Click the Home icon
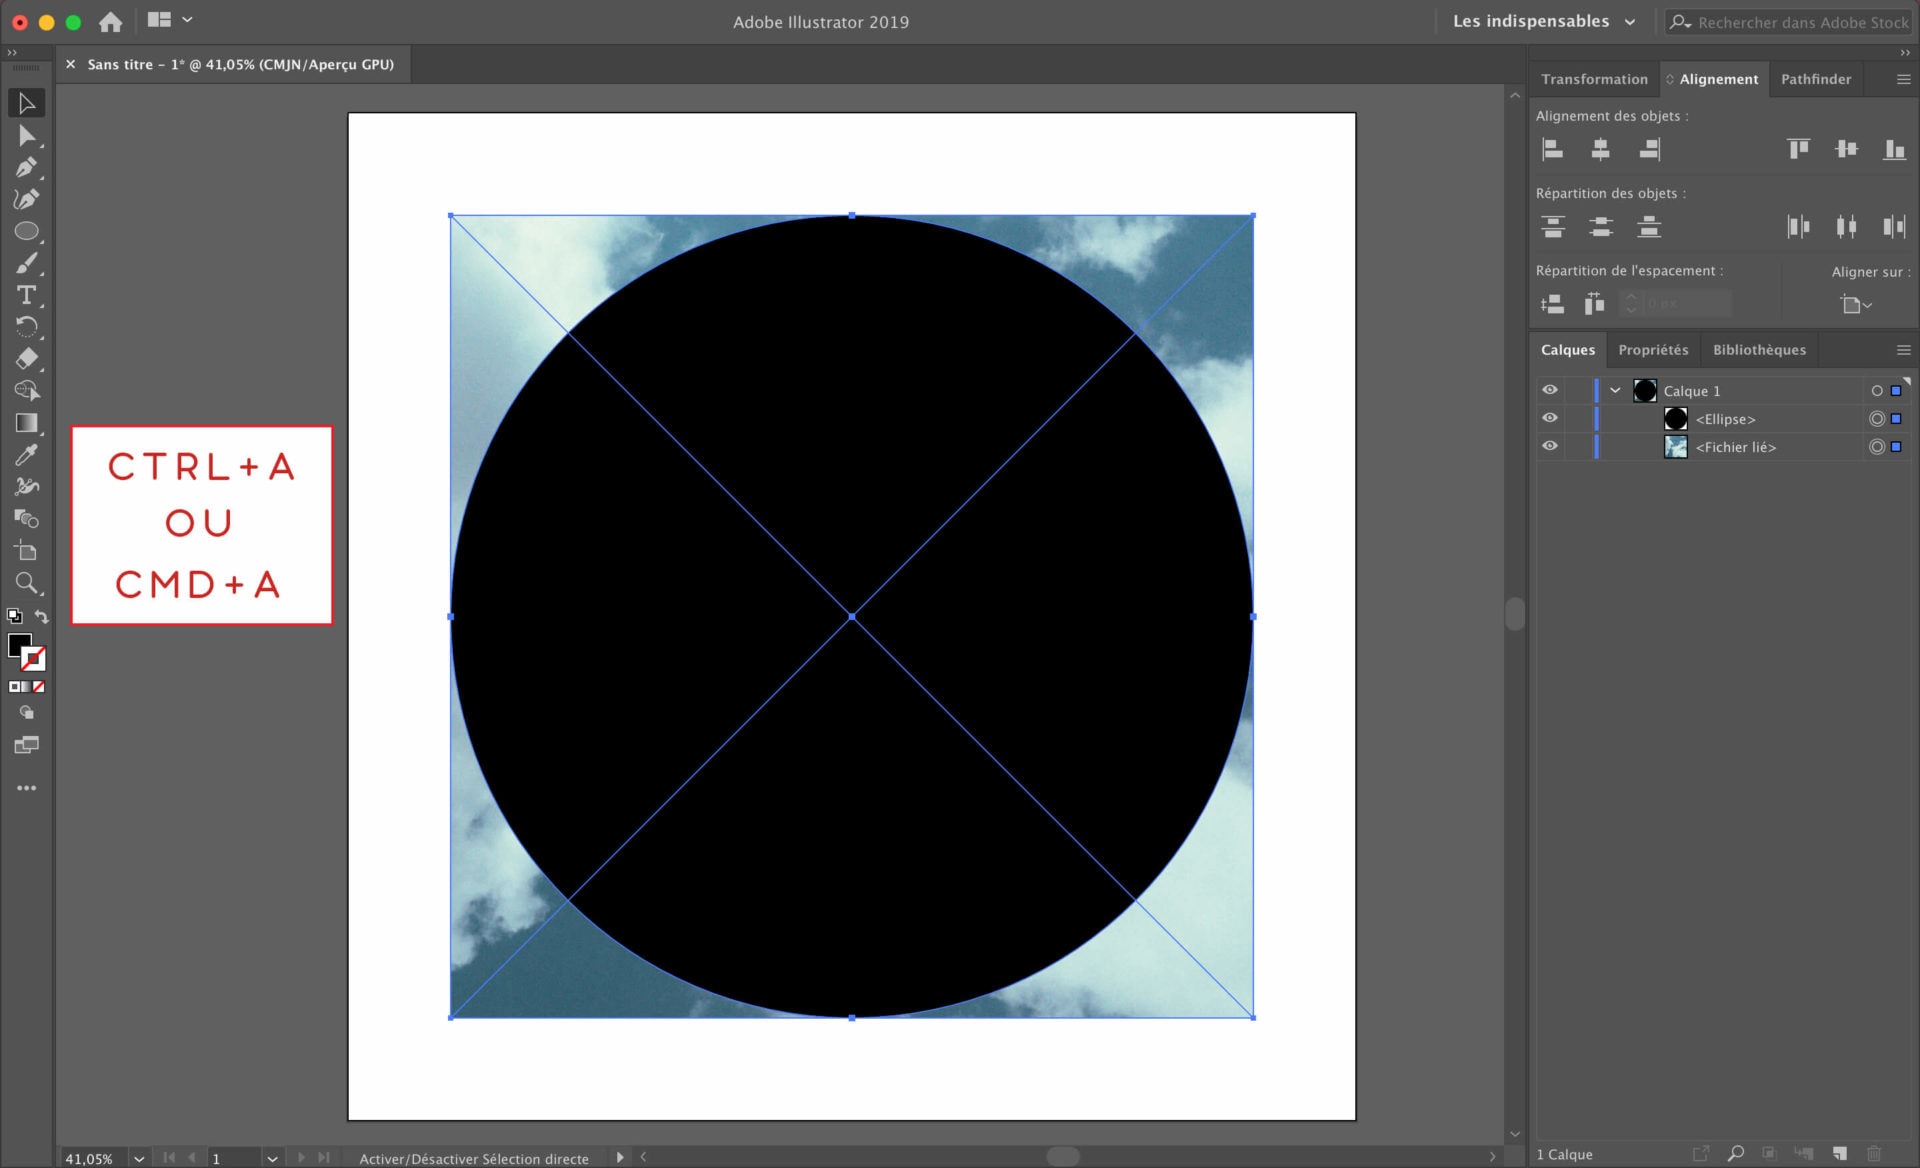Image resolution: width=1920 pixels, height=1168 pixels. (x=110, y=21)
